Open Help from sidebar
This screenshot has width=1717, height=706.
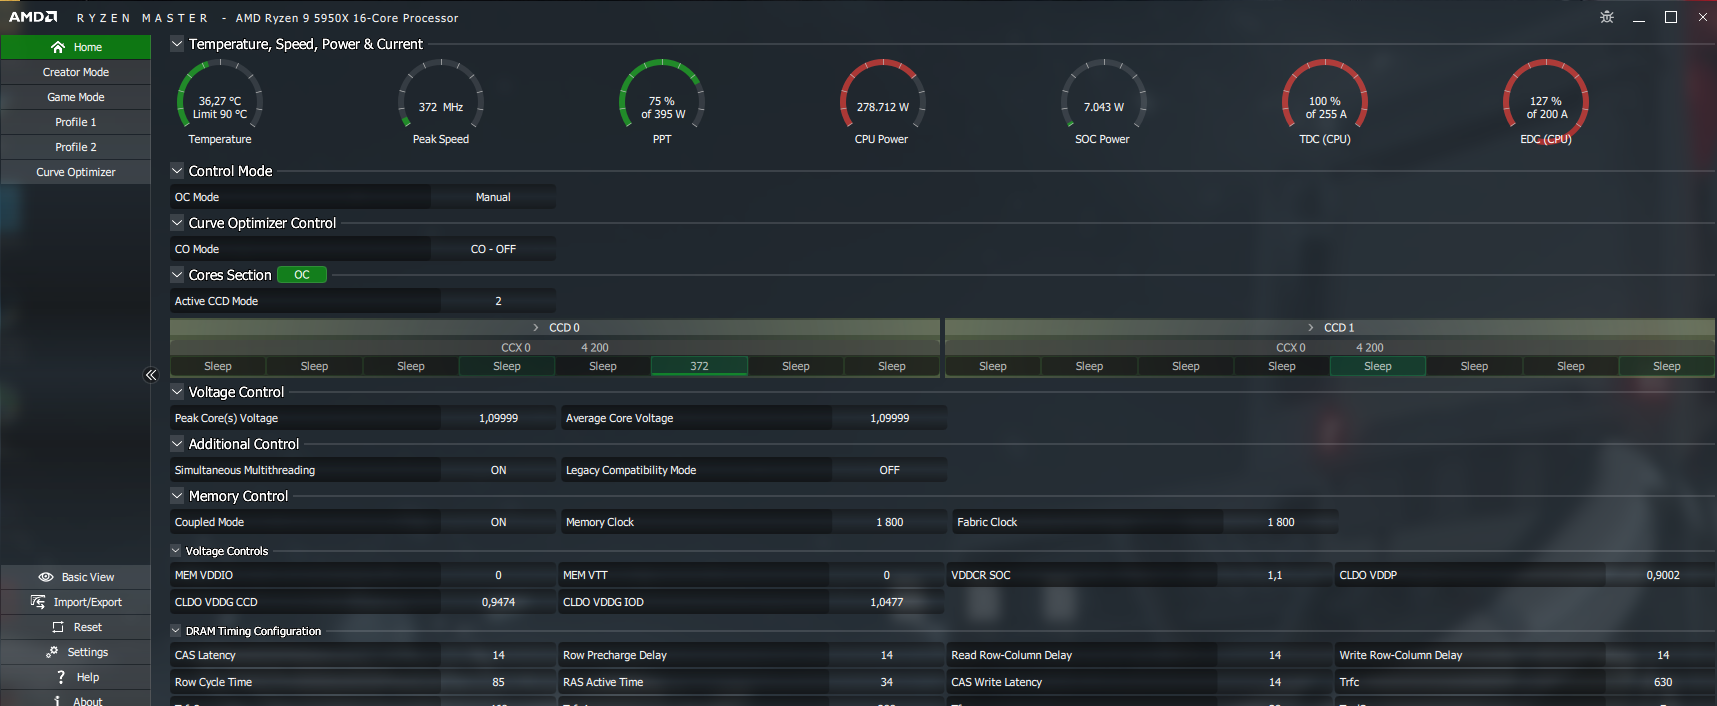pos(76,677)
